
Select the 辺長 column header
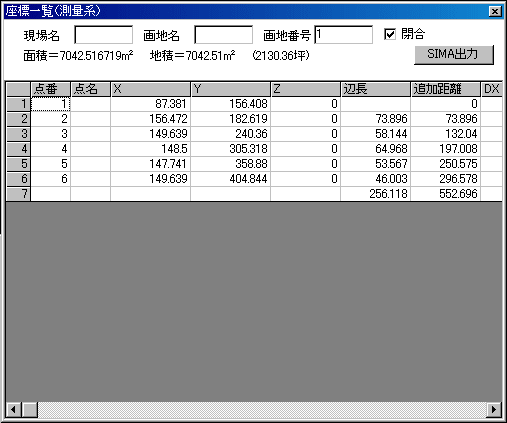pos(375,89)
